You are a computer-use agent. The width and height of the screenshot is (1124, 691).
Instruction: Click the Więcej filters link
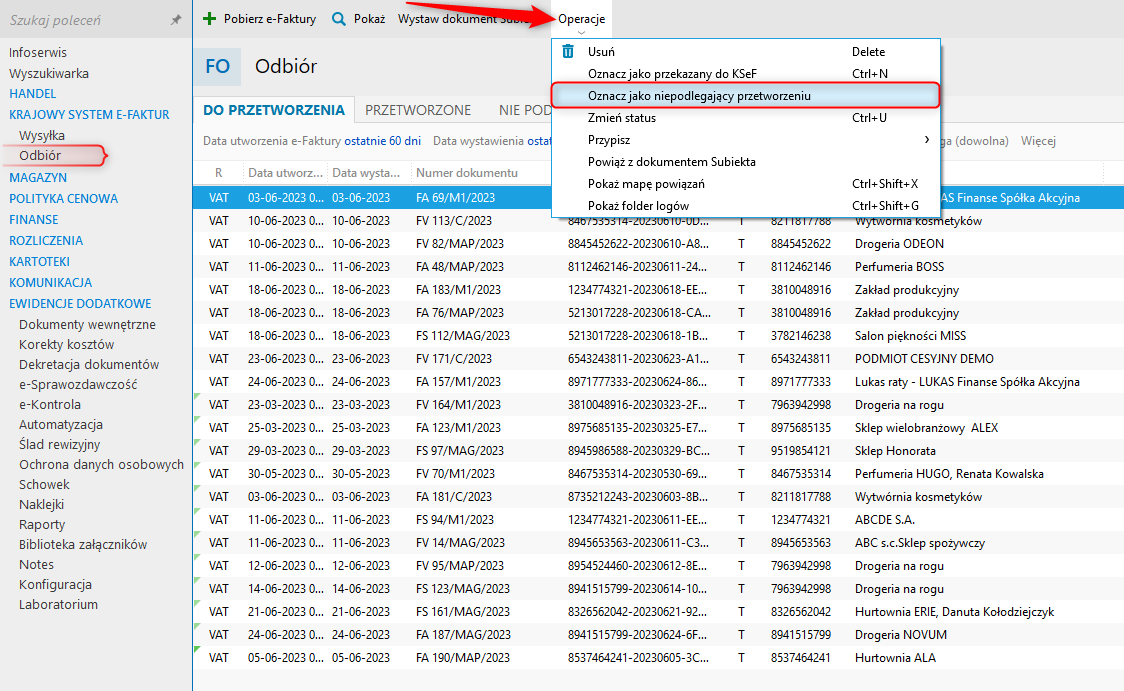pyautogui.click(x=1038, y=141)
